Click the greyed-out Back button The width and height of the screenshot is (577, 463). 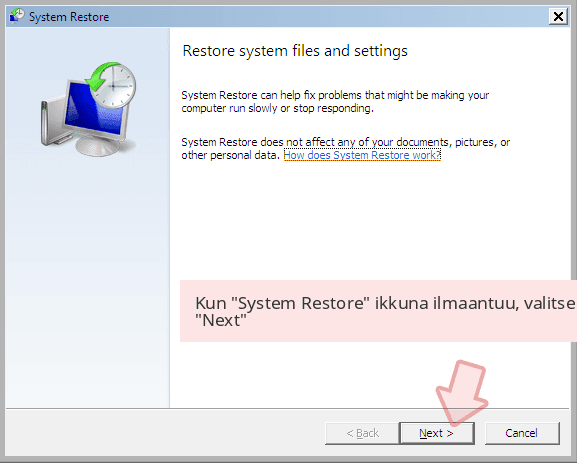coord(362,433)
